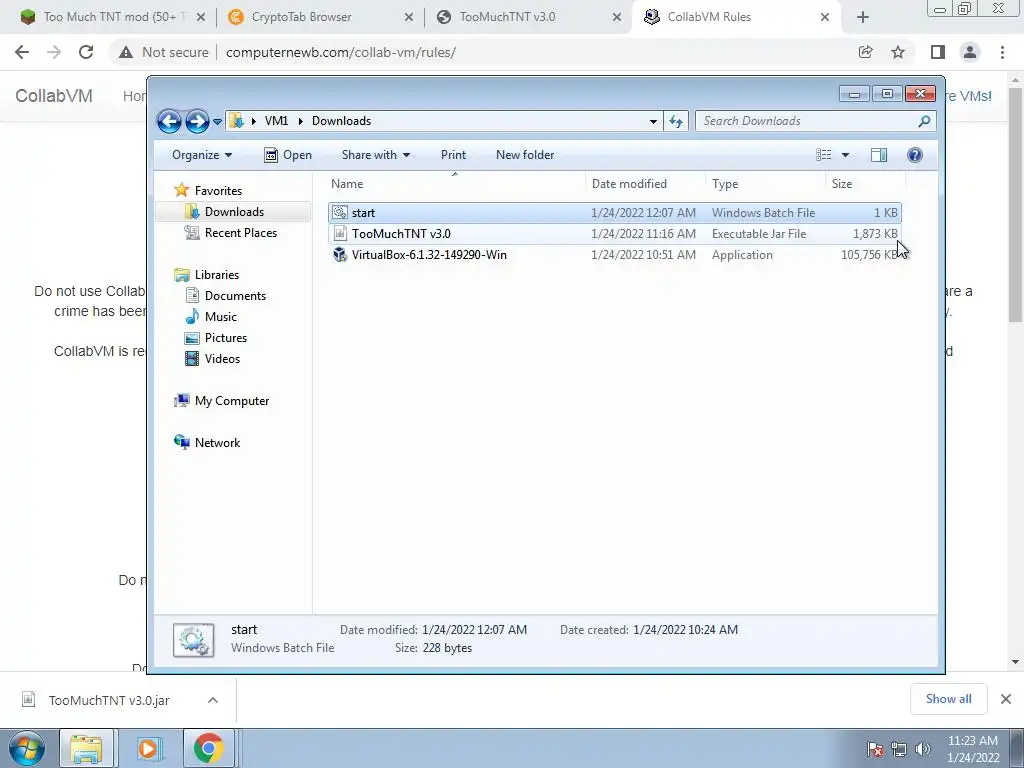Screen dimensions: 1024x768
Task: Select the start batch file
Action: click(615, 213)
